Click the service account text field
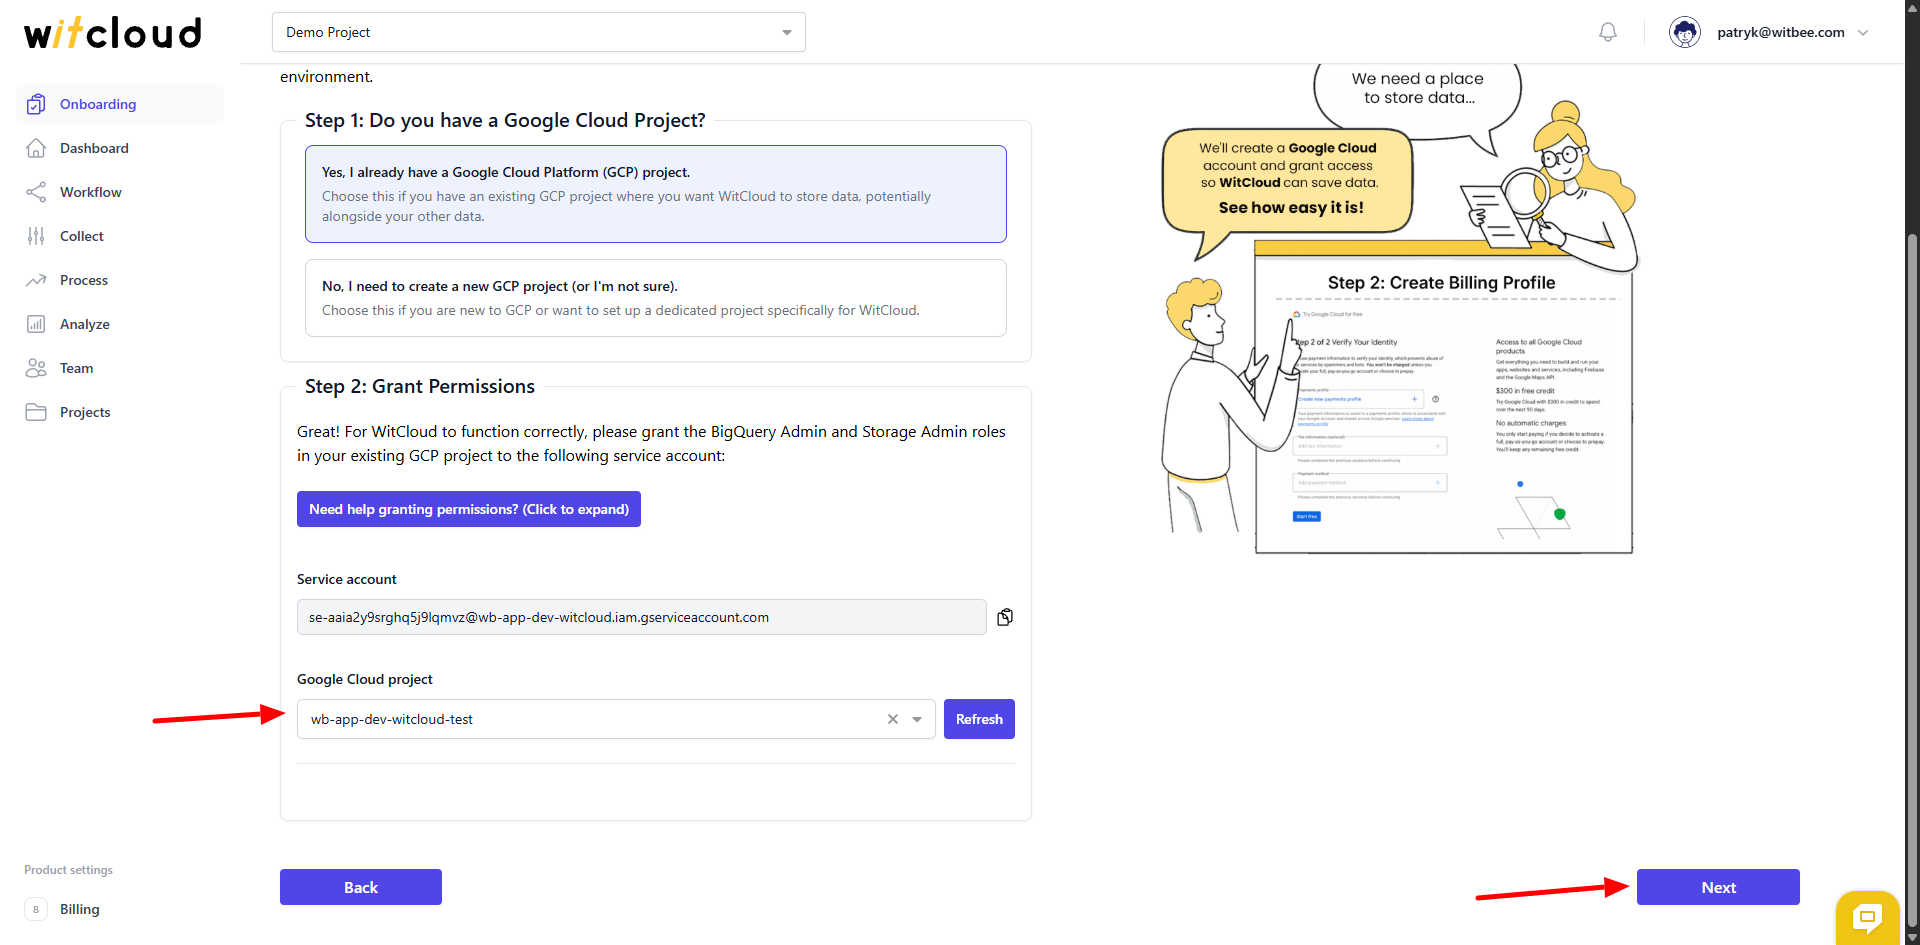This screenshot has height=945, width=1920. tap(641, 617)
